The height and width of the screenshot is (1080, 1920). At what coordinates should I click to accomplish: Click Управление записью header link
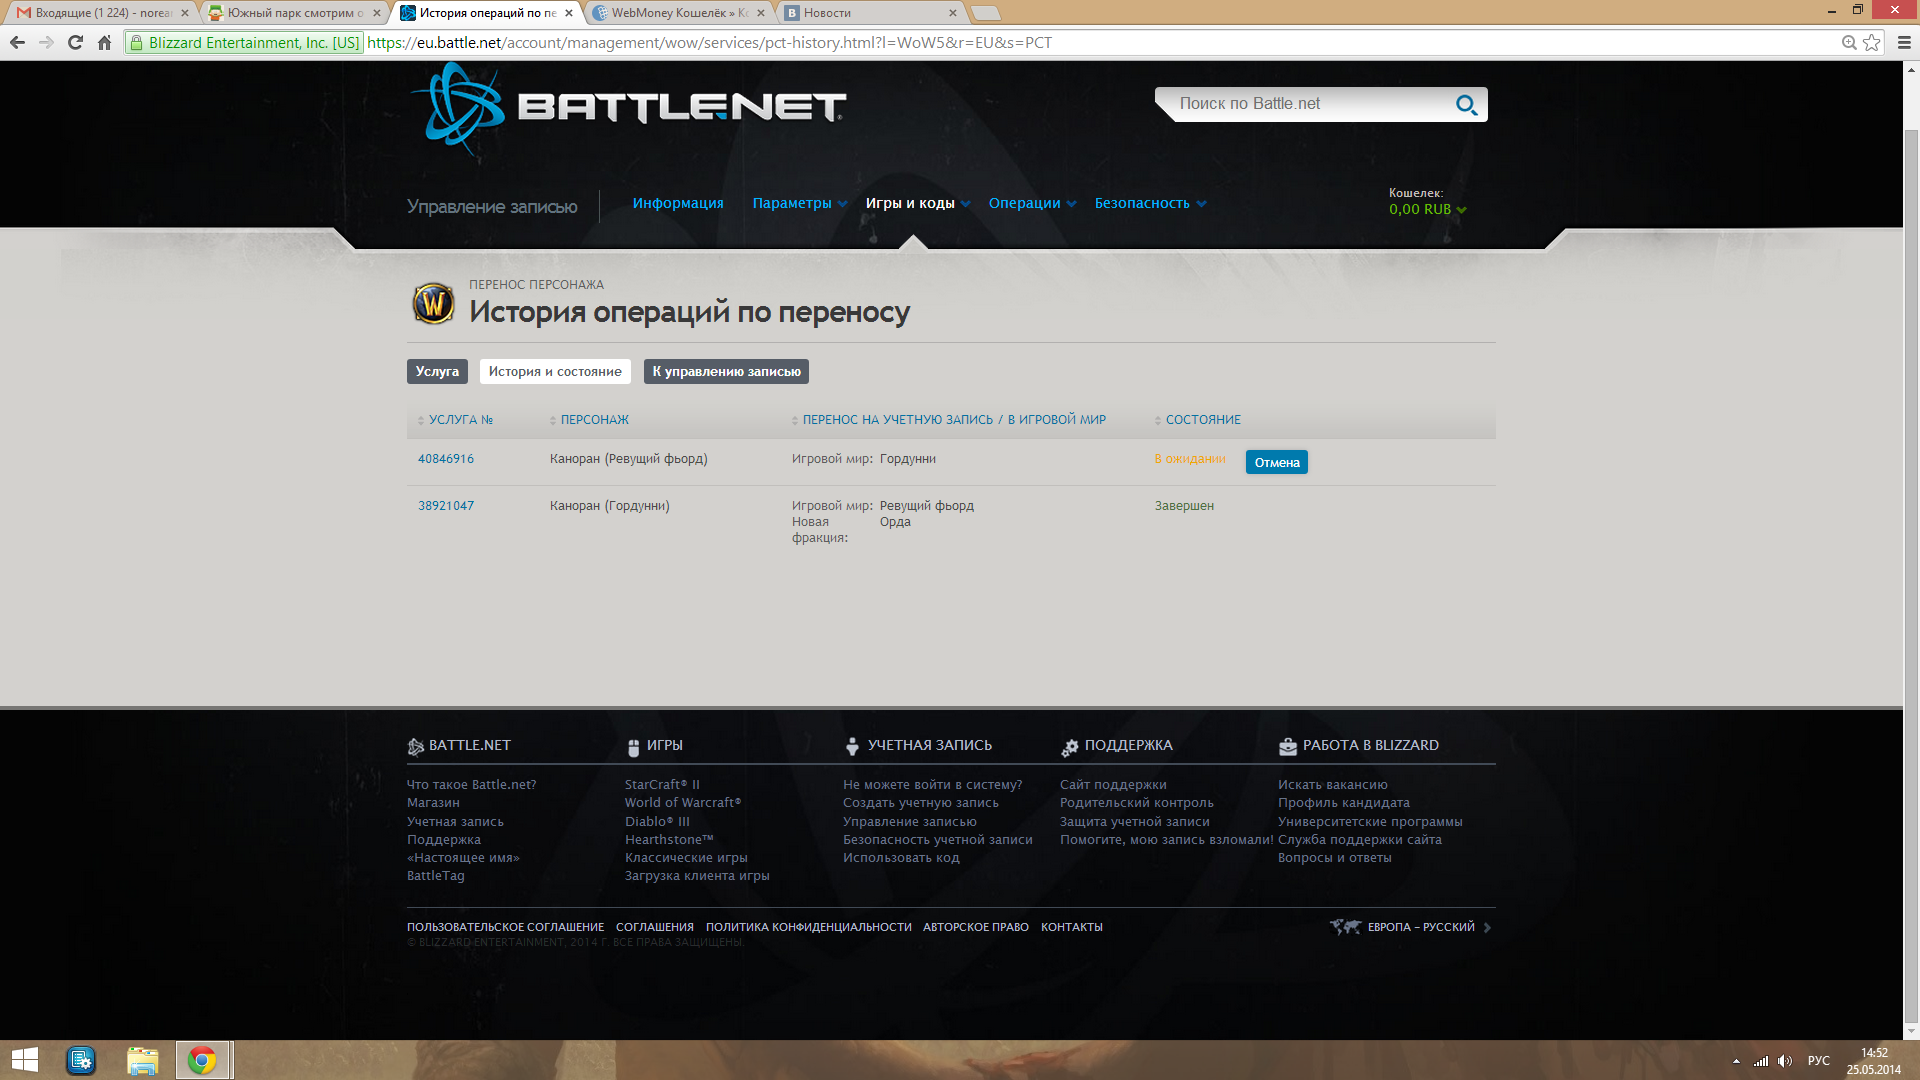pyautogui.click(x=492, y=206)
